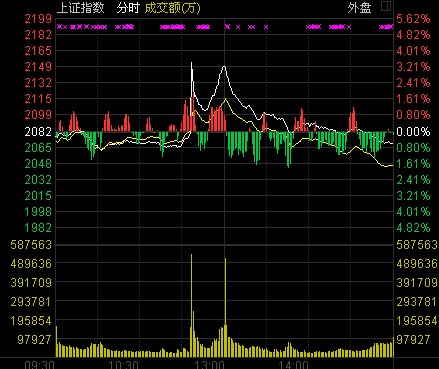Click the 2199 price axis label

tap(38, 19)
